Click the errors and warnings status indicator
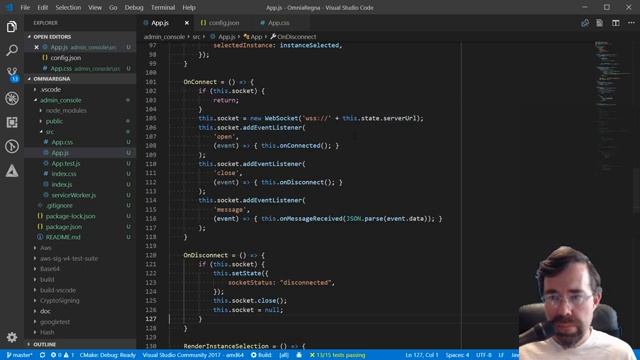The width and height of the screenshot is (640, 360). 62,355
